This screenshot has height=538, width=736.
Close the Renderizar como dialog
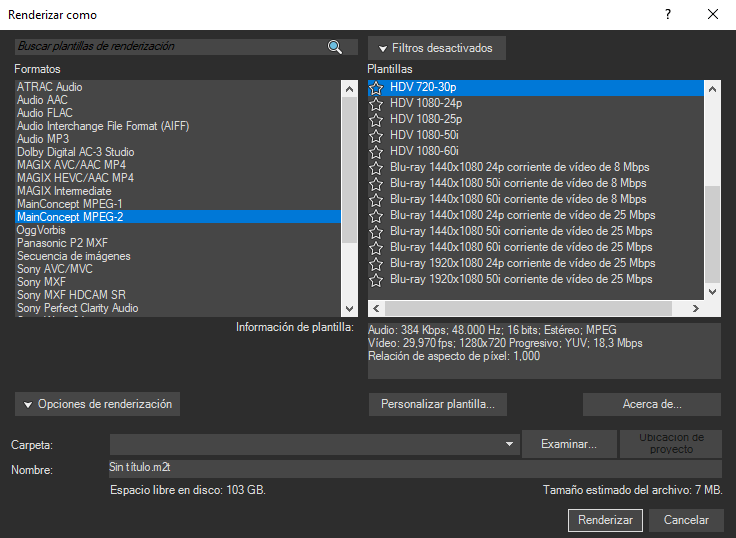[x=713, y=15]
